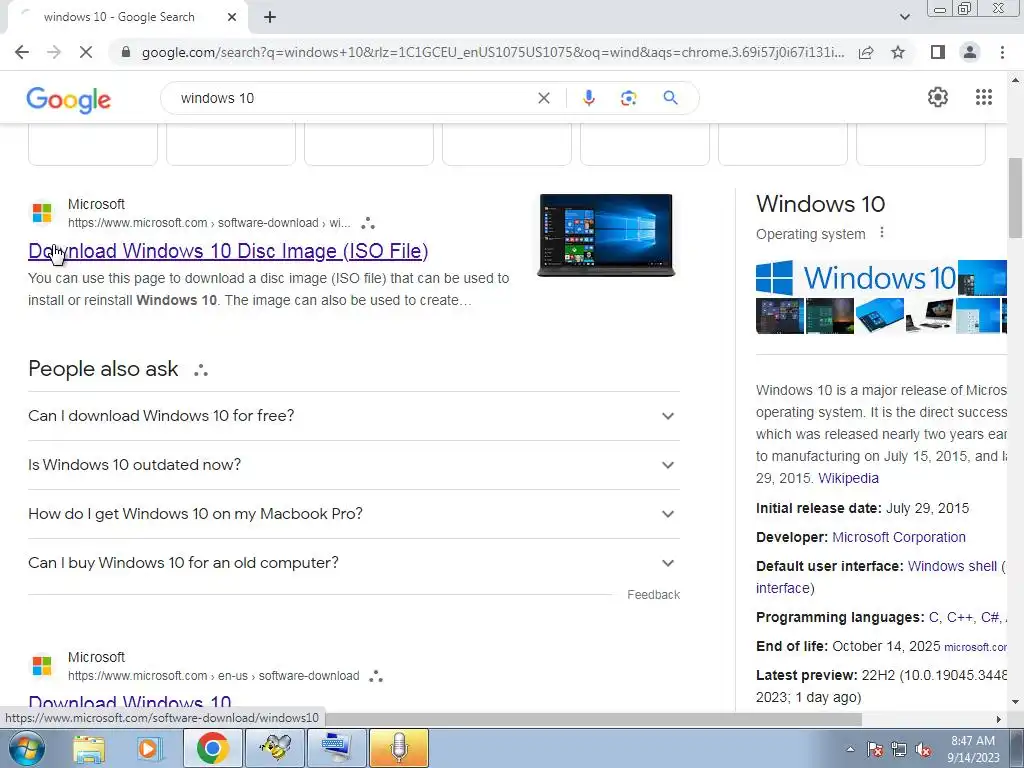
Task: Open the bee application in the taskbar
Action: click(275, 748)
